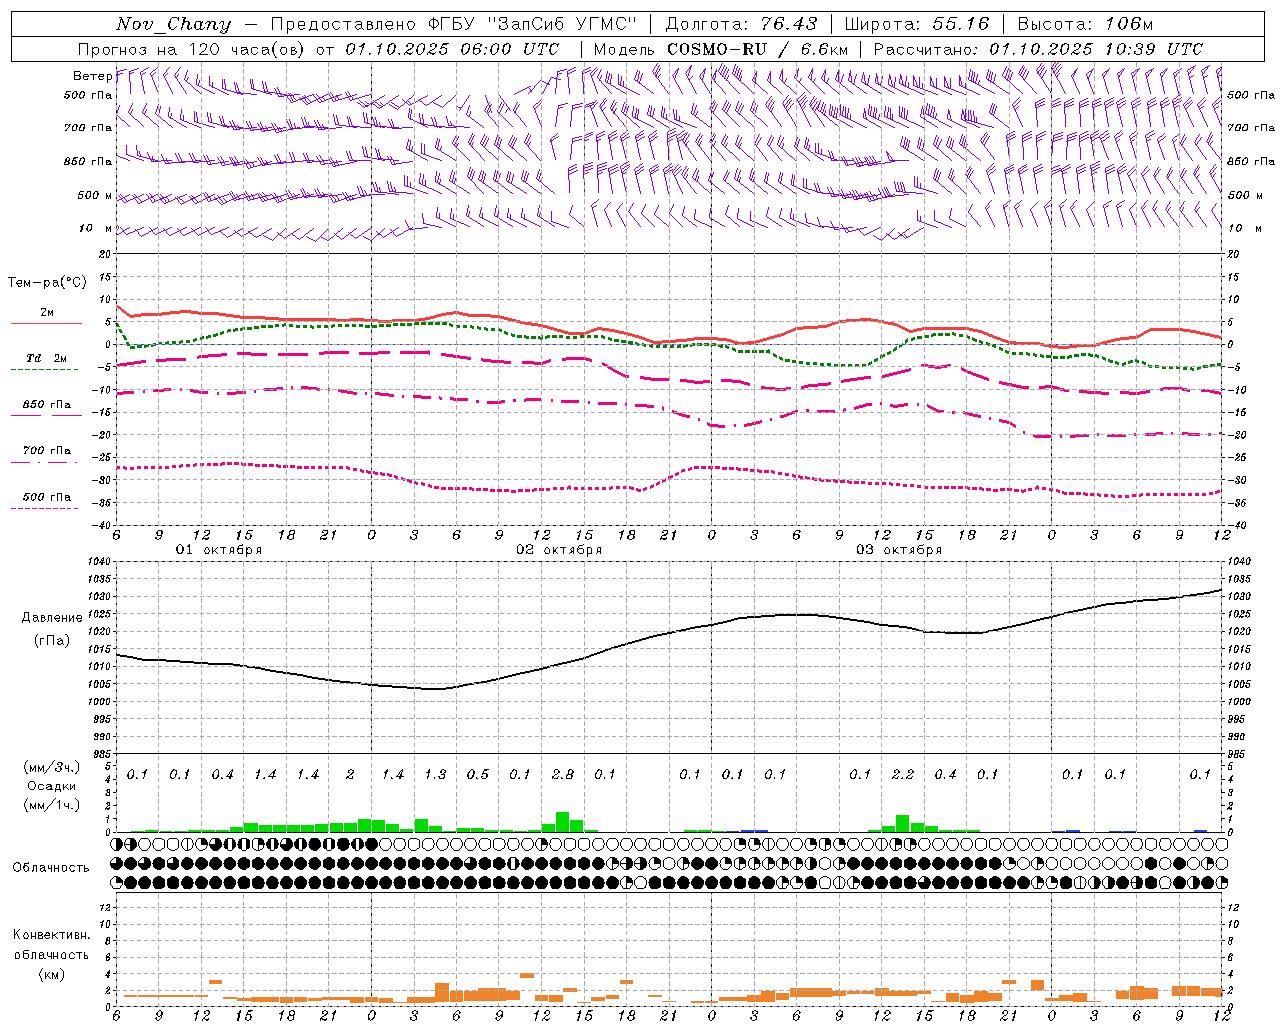
Task: Click the Долгота: 76.43 header value
Action: 740,24
